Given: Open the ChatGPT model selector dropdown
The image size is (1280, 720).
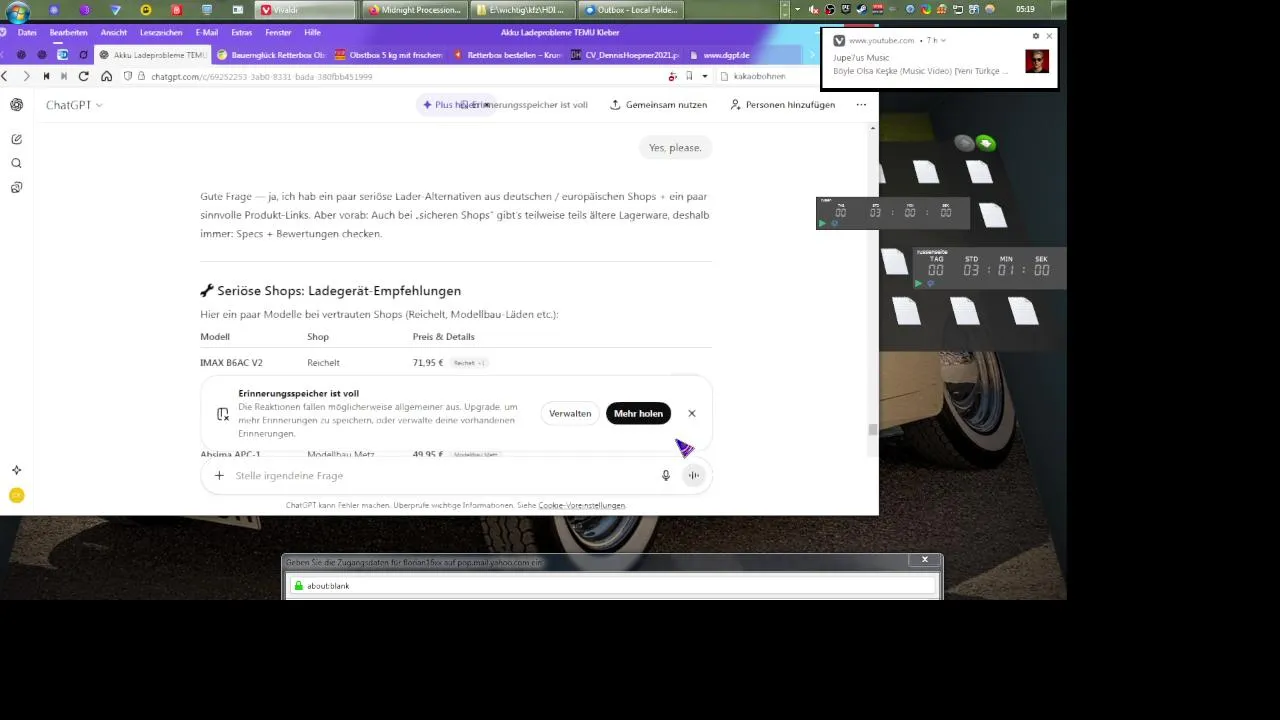Looking at the screenshot, I should point(74,105).
